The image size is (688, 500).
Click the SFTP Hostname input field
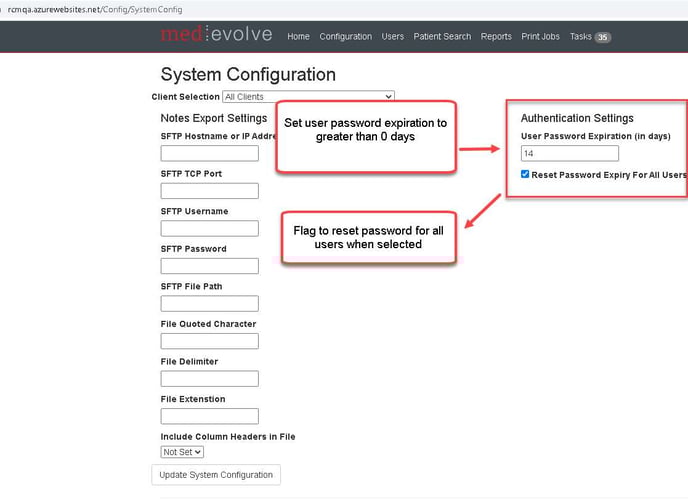(x=209, y=154)
